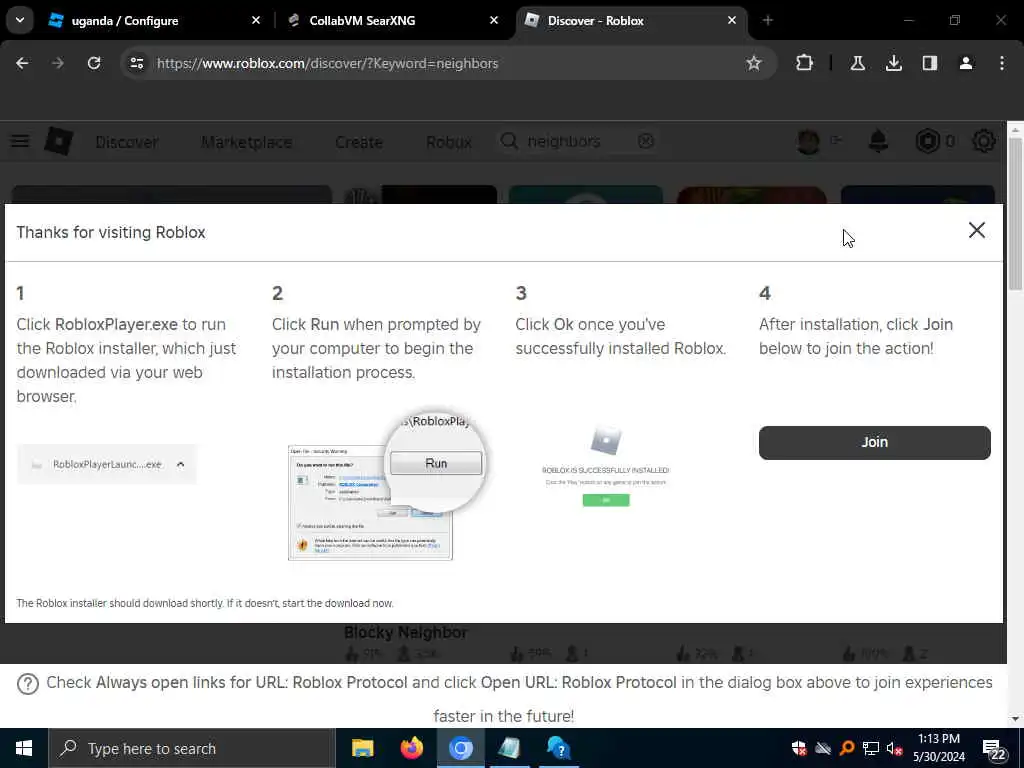This screenshot has width=1024, height=768.
Task: Open the Chrome extensions puzzle icon
Action: click(804, 63)
